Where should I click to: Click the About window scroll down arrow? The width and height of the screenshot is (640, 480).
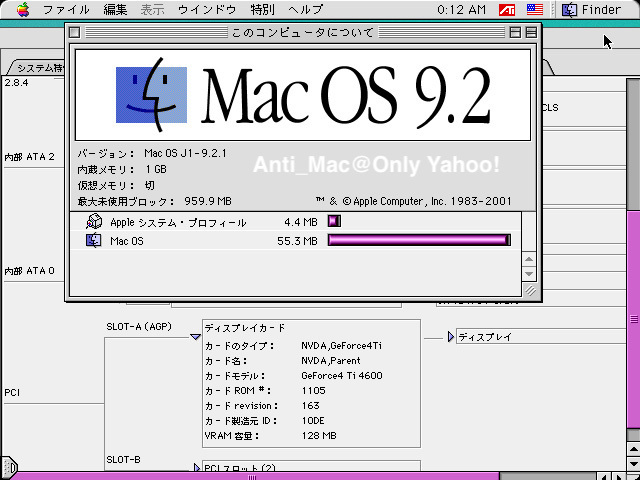(529, 273)
